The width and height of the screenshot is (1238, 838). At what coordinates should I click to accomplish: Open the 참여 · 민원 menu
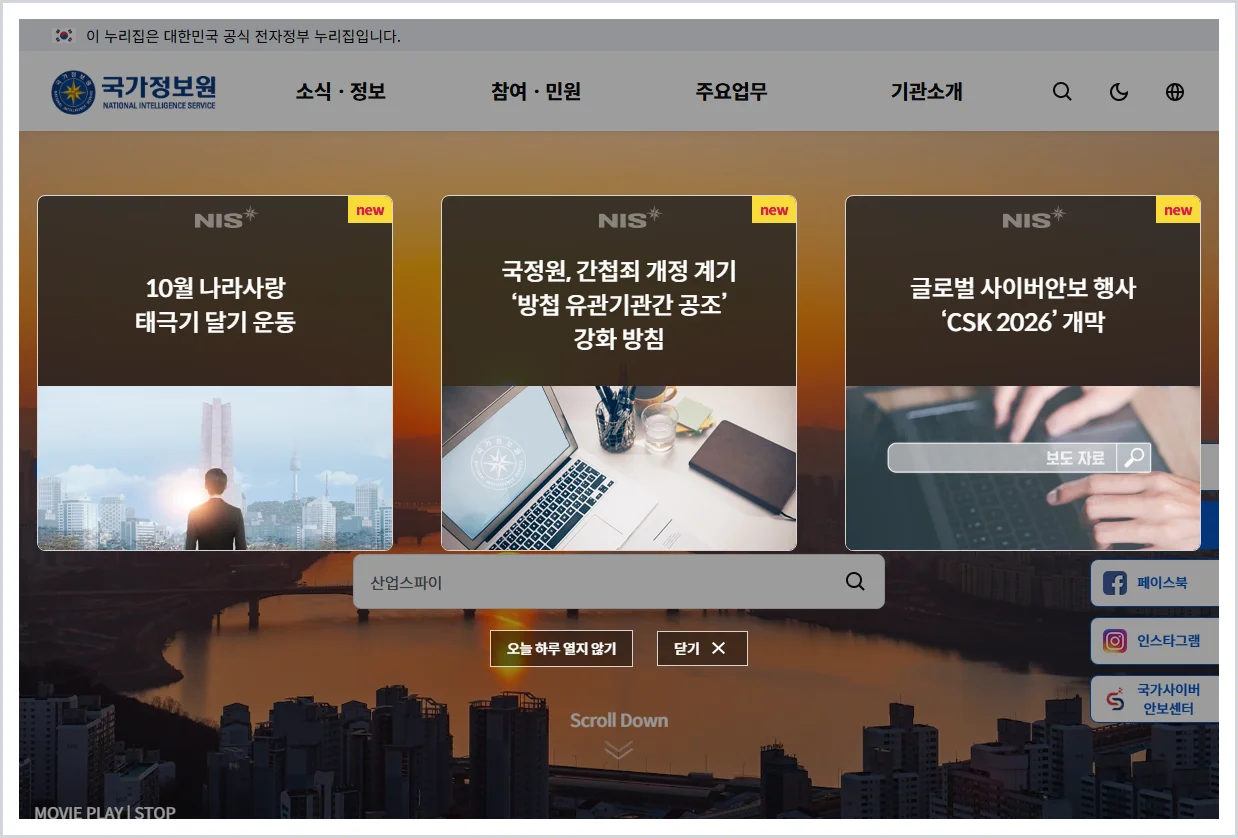(536, 92)
